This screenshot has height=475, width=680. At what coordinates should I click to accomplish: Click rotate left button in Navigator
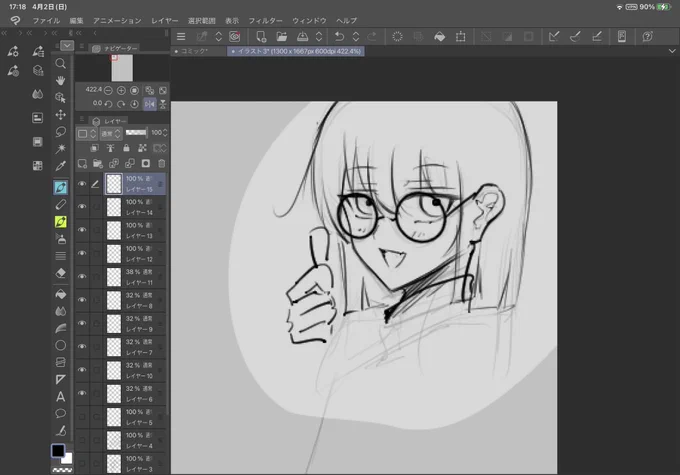(108, 104)
